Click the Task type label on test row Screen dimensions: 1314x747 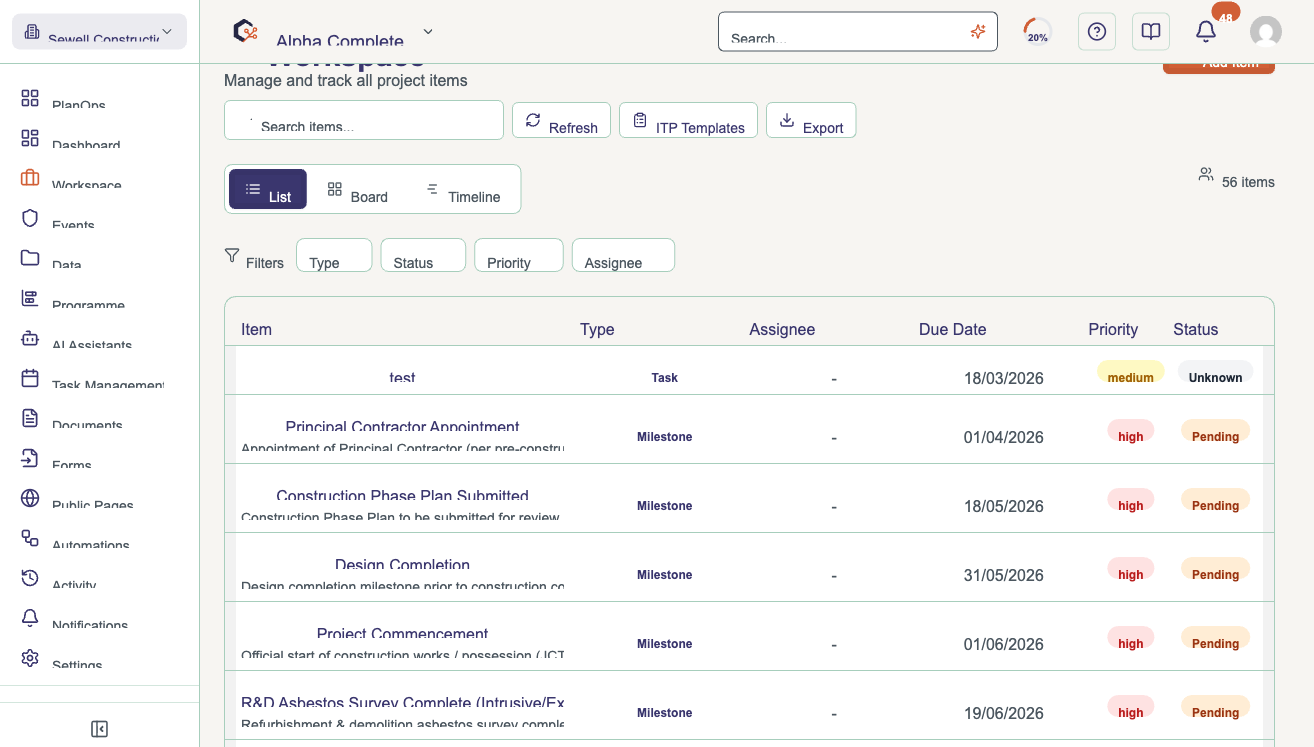tap(665, 378)
